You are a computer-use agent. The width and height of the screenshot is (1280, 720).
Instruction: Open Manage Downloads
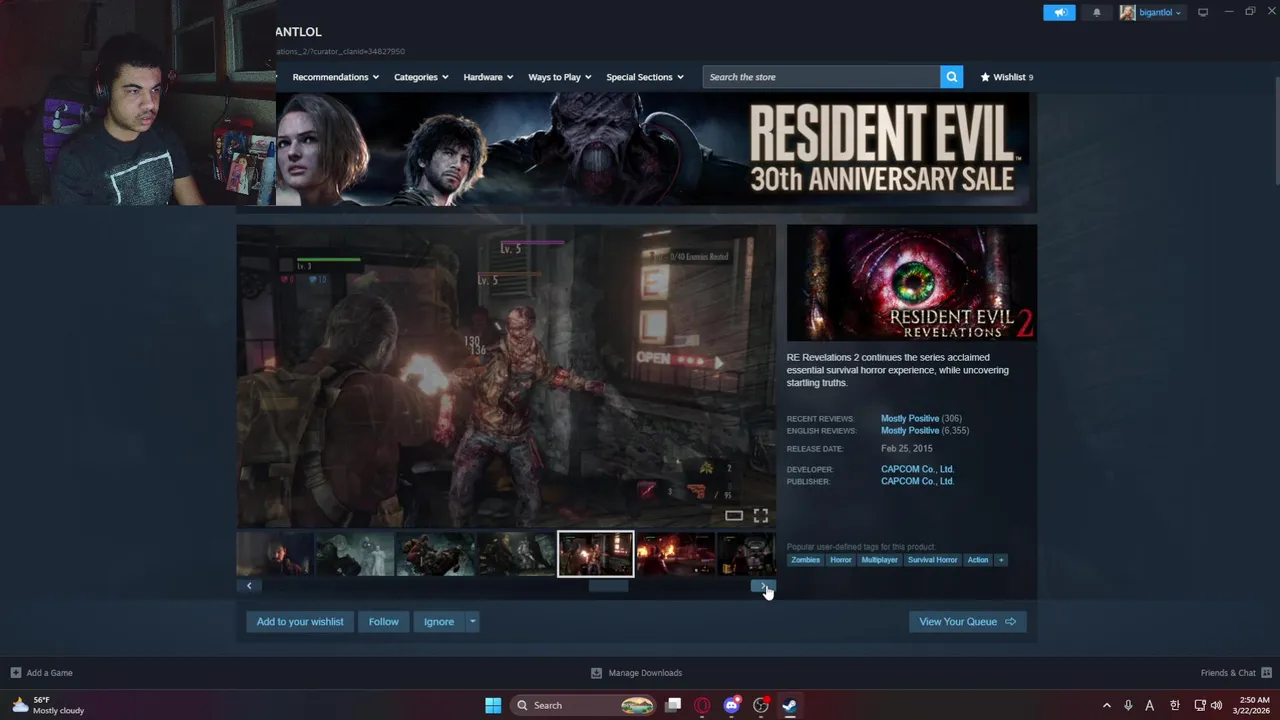pos(636,673)
